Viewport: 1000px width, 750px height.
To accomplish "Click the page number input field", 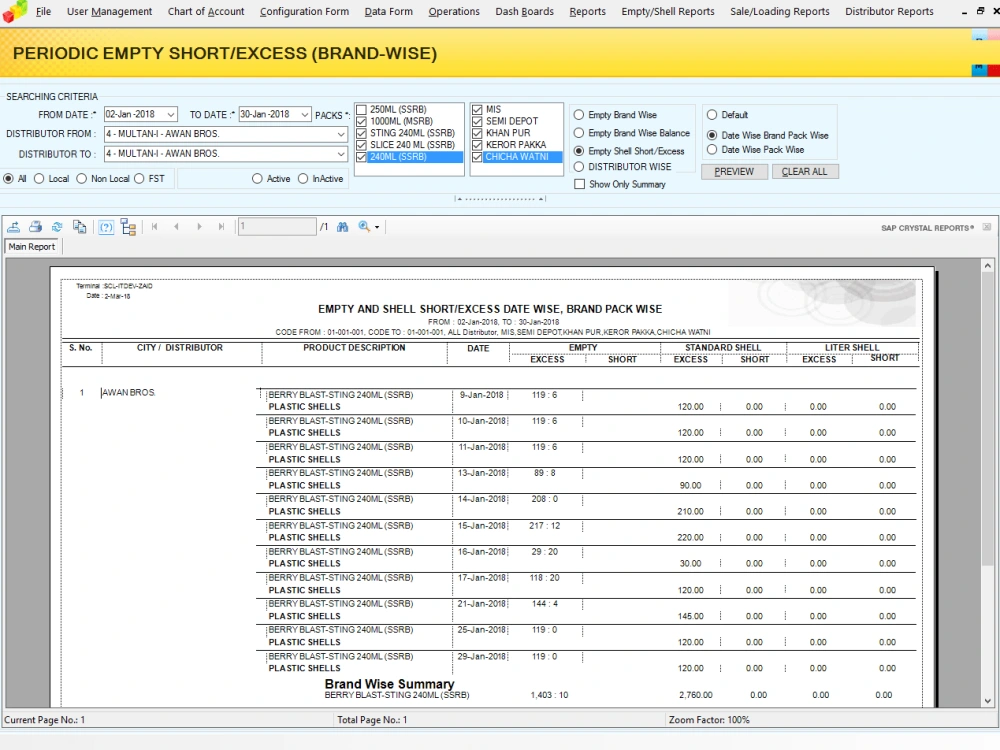I will click(x=277, y=226).
